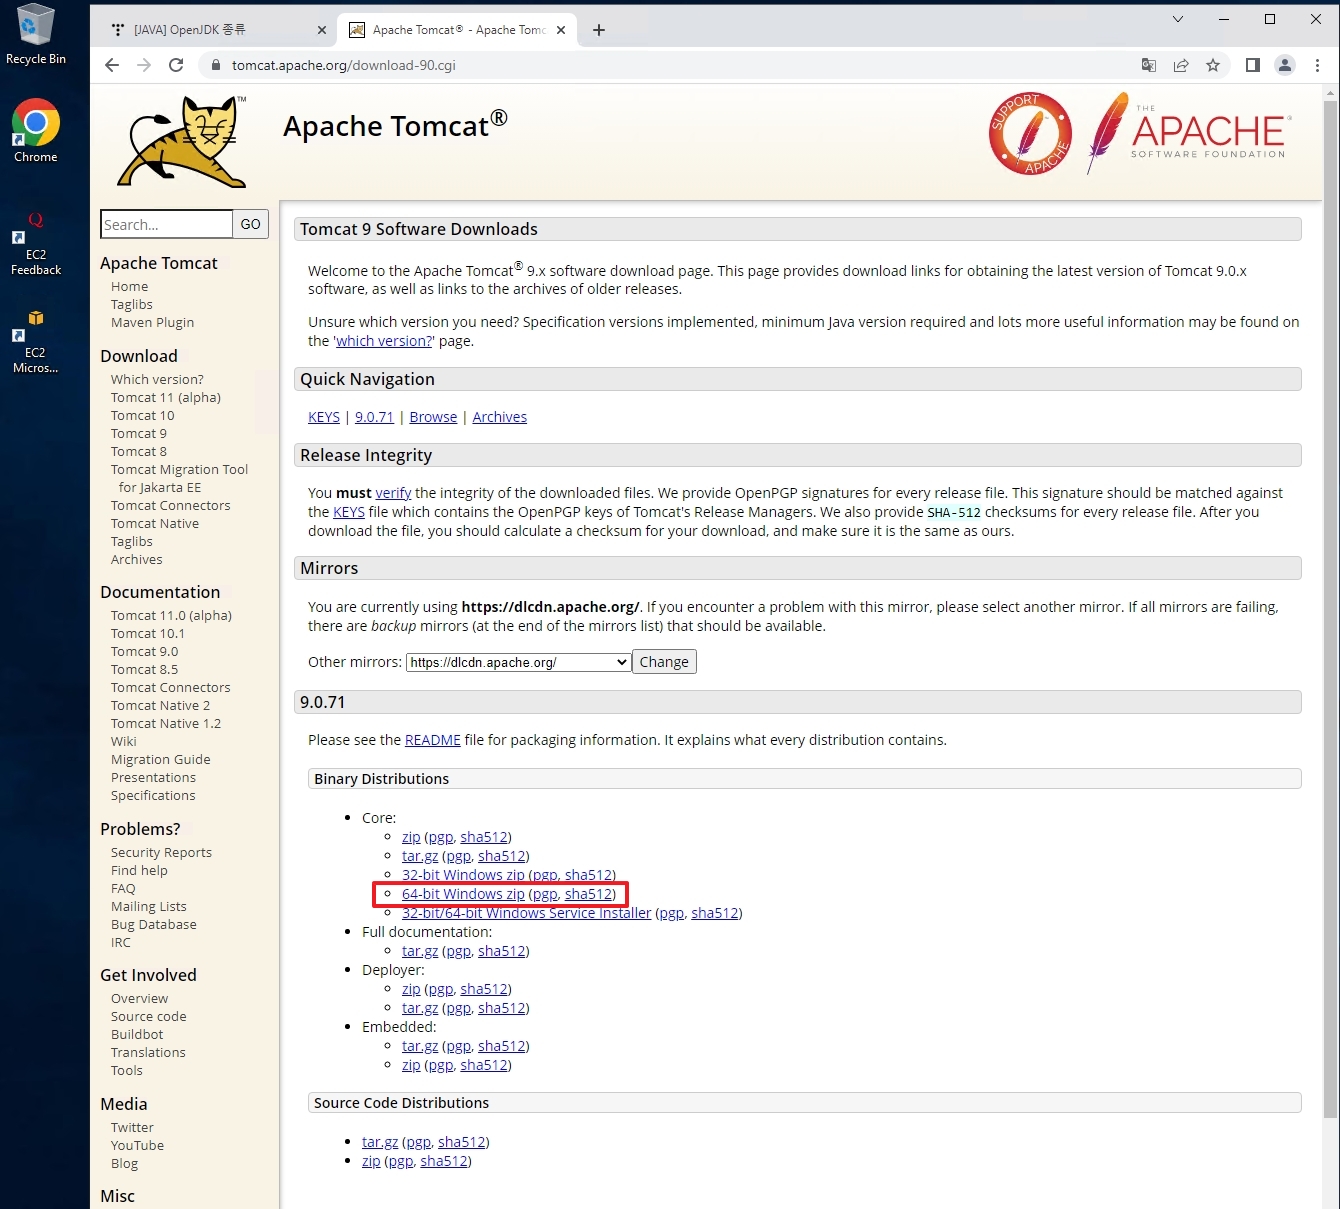Click the page vertical scrollbar
This screenshot has width=1340, height=1209.
(x=1330, y=610)
